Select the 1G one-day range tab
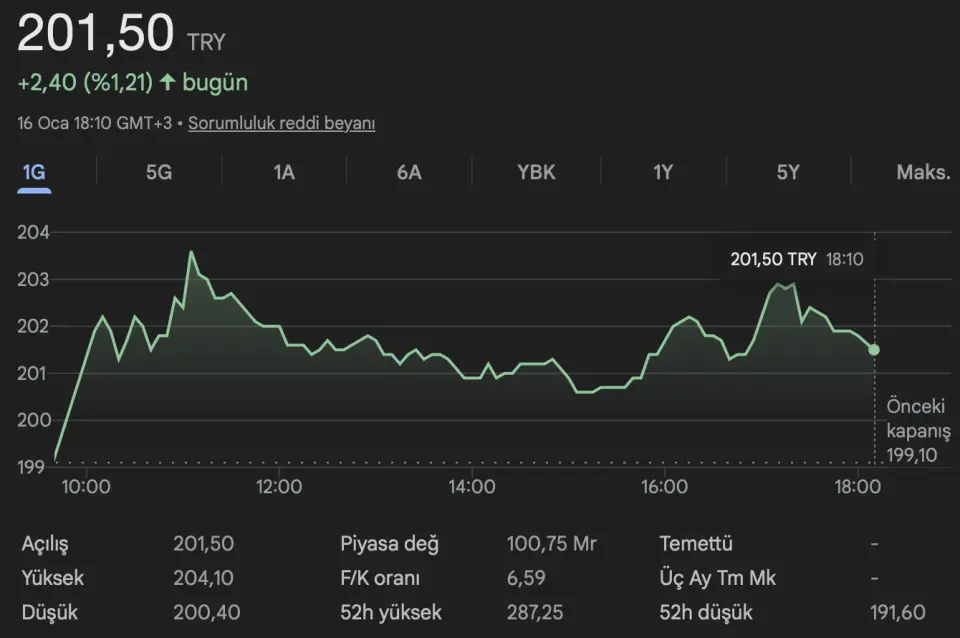The image size is (960, 638). click(x=34, y=172)
